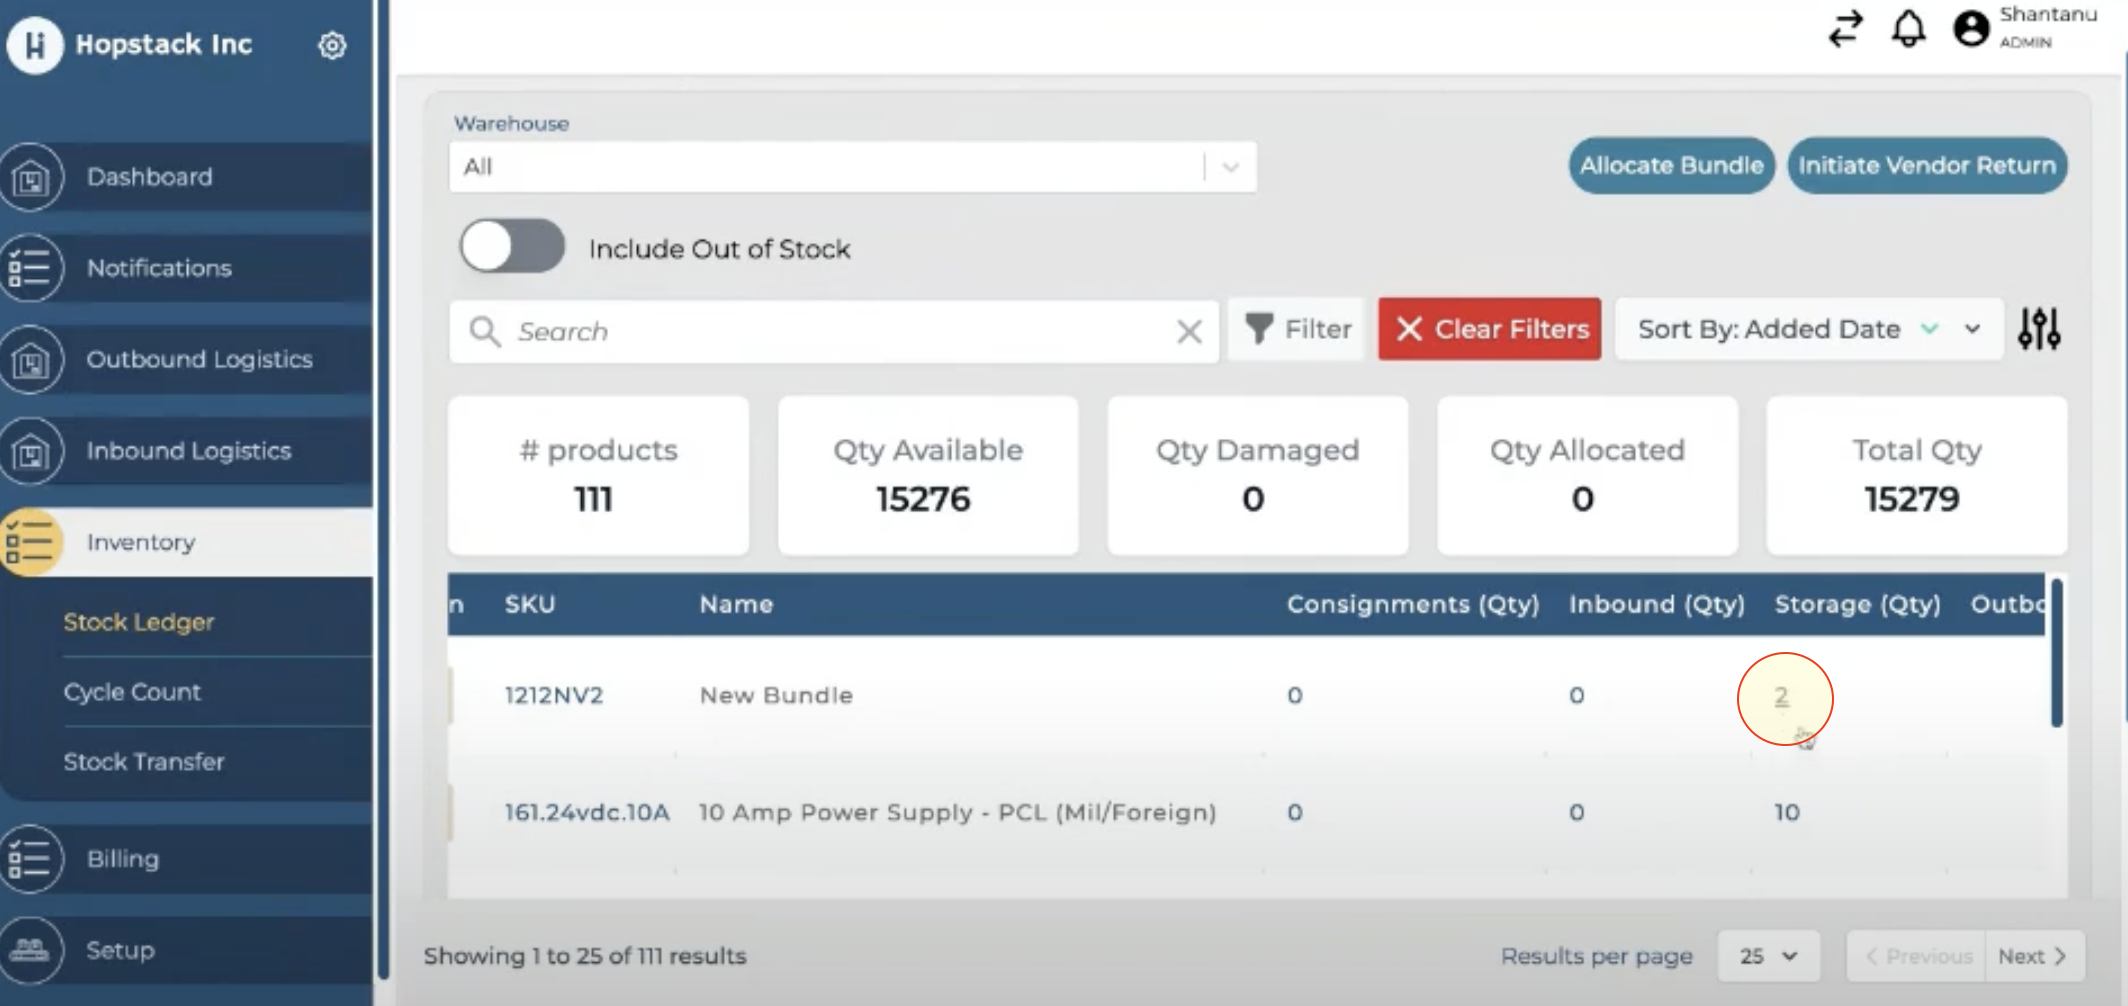Open the notifications bell icon

pyautogui.click(x=1908, y=29)
